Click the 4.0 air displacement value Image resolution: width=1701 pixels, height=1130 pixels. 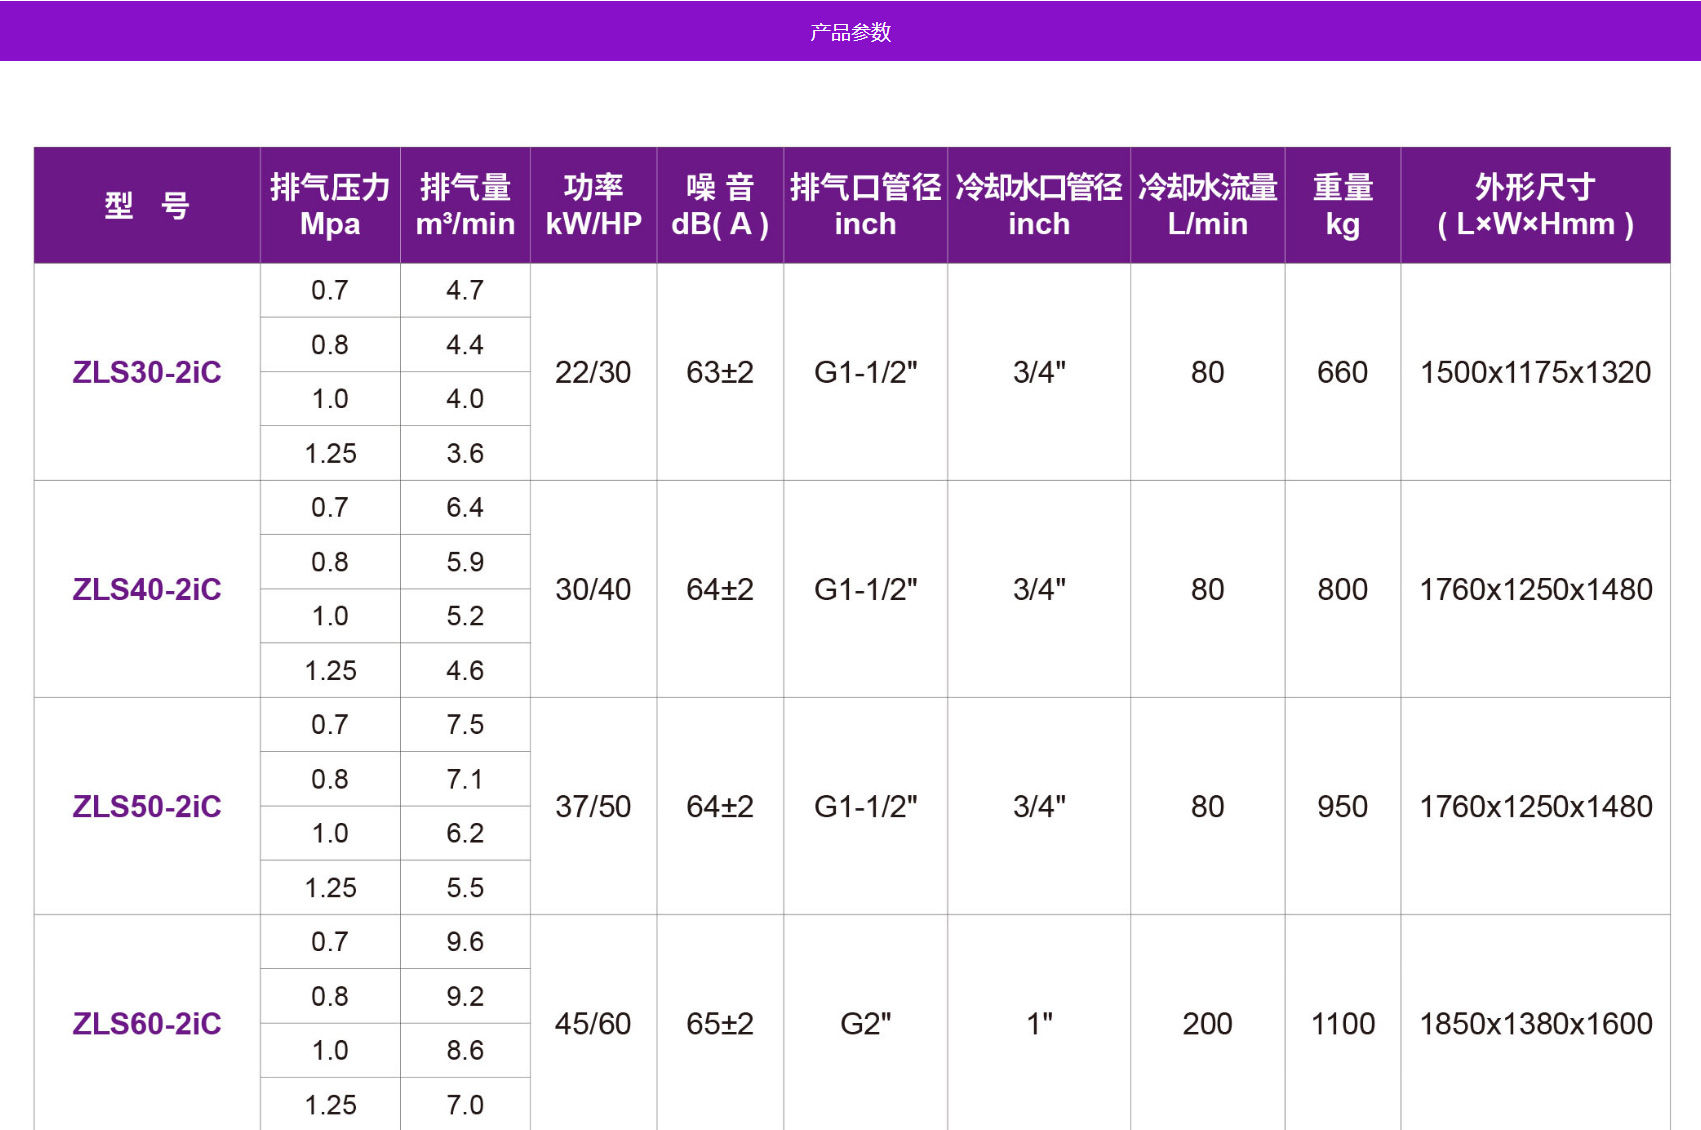click(465, 398)
